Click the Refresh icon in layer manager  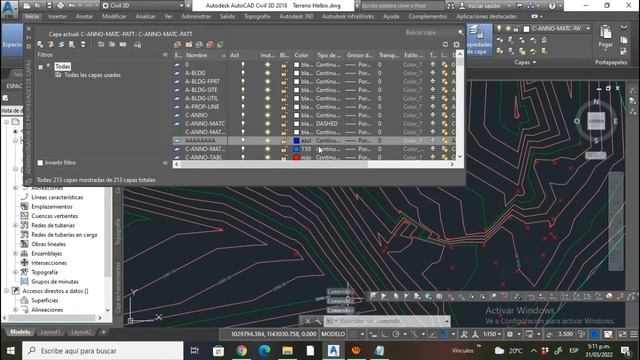445,44
